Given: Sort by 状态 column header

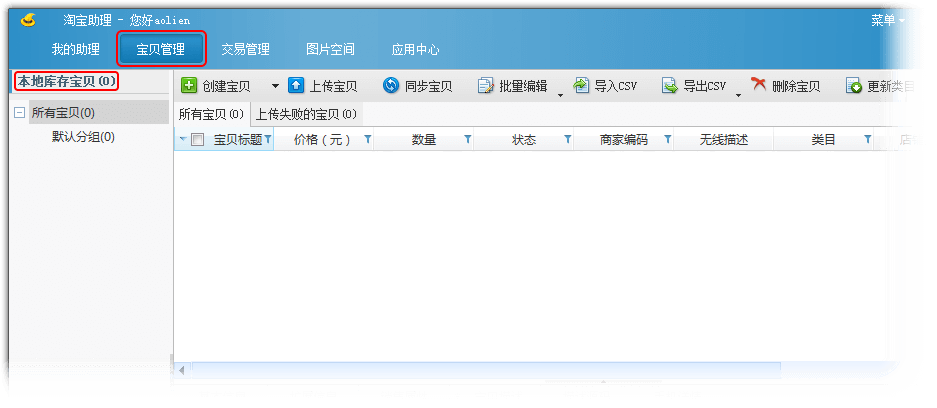Looking at the screenshot, I should click(x=523, y=140).
